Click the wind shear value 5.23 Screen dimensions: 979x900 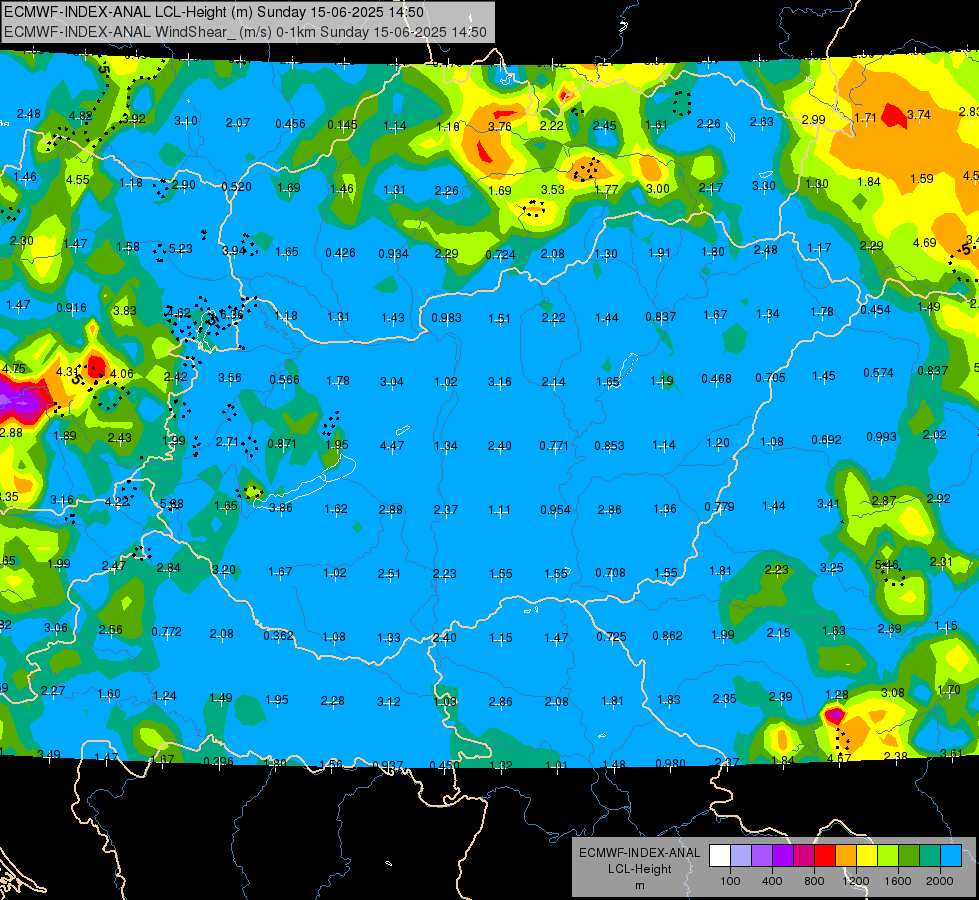tap(180, 249)
